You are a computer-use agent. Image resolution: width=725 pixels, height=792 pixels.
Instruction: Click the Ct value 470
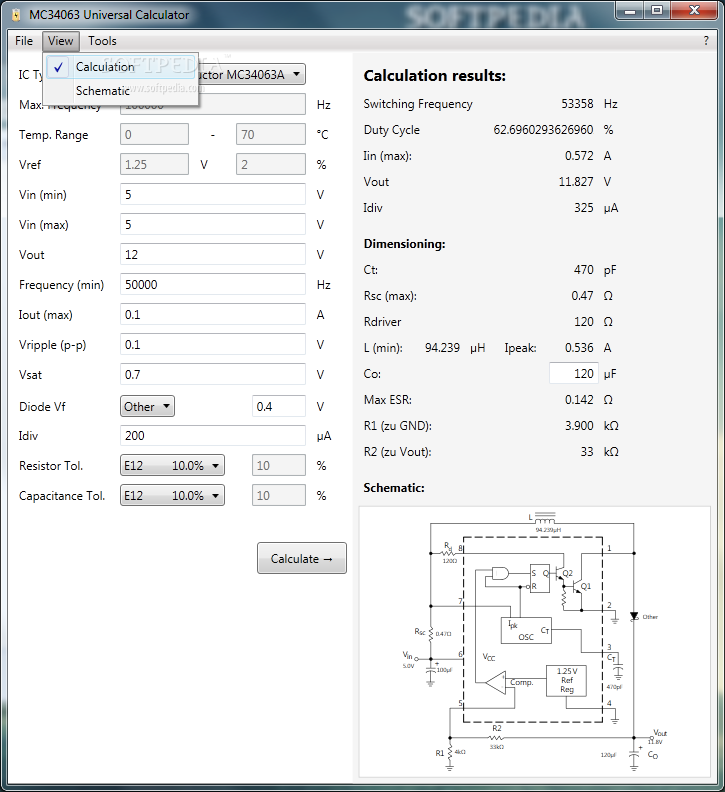[584, 270]
